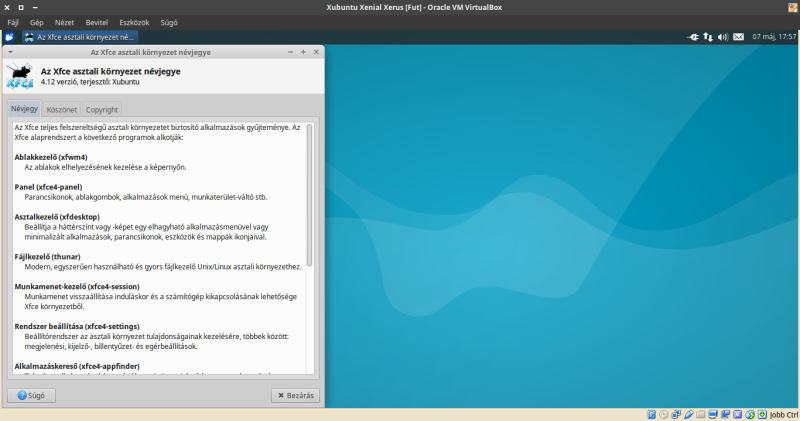The height and width of the screenshot is (421, 800).
Task: Click the VirtualBox keyboard capture green arrow icon
Action: (762, 414)
